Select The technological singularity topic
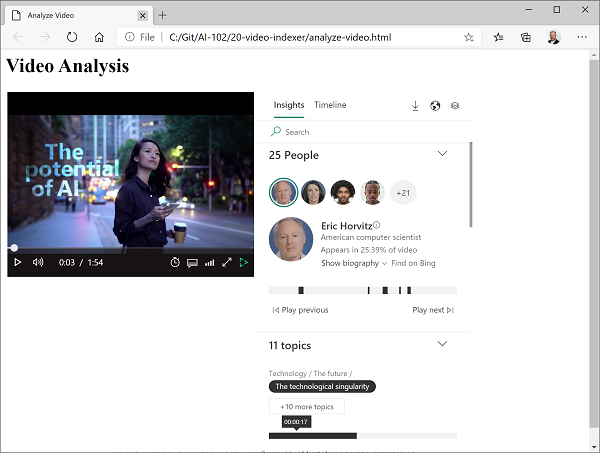 [x=322, y=386]
